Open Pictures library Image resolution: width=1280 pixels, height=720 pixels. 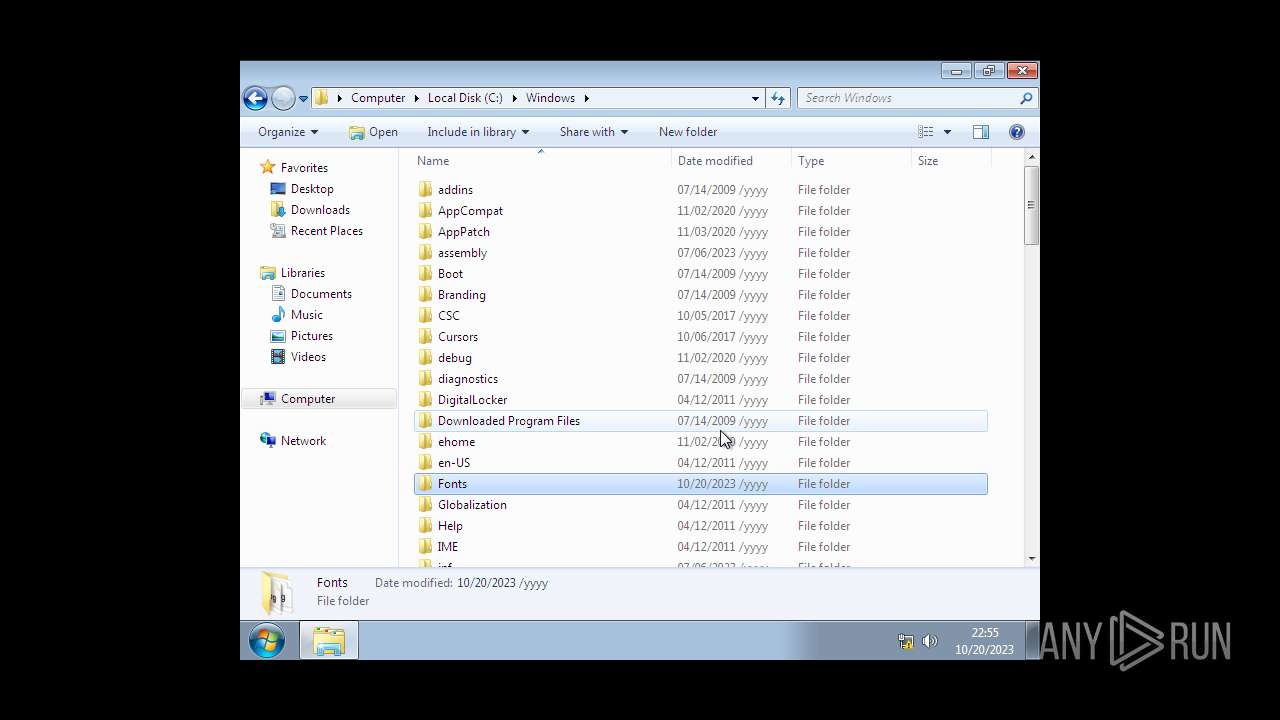[311, 336]
